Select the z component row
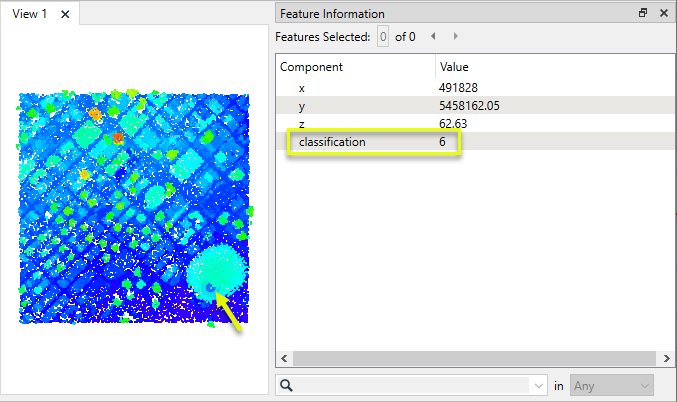Screen dimensions: 677x402 (302, 123)
